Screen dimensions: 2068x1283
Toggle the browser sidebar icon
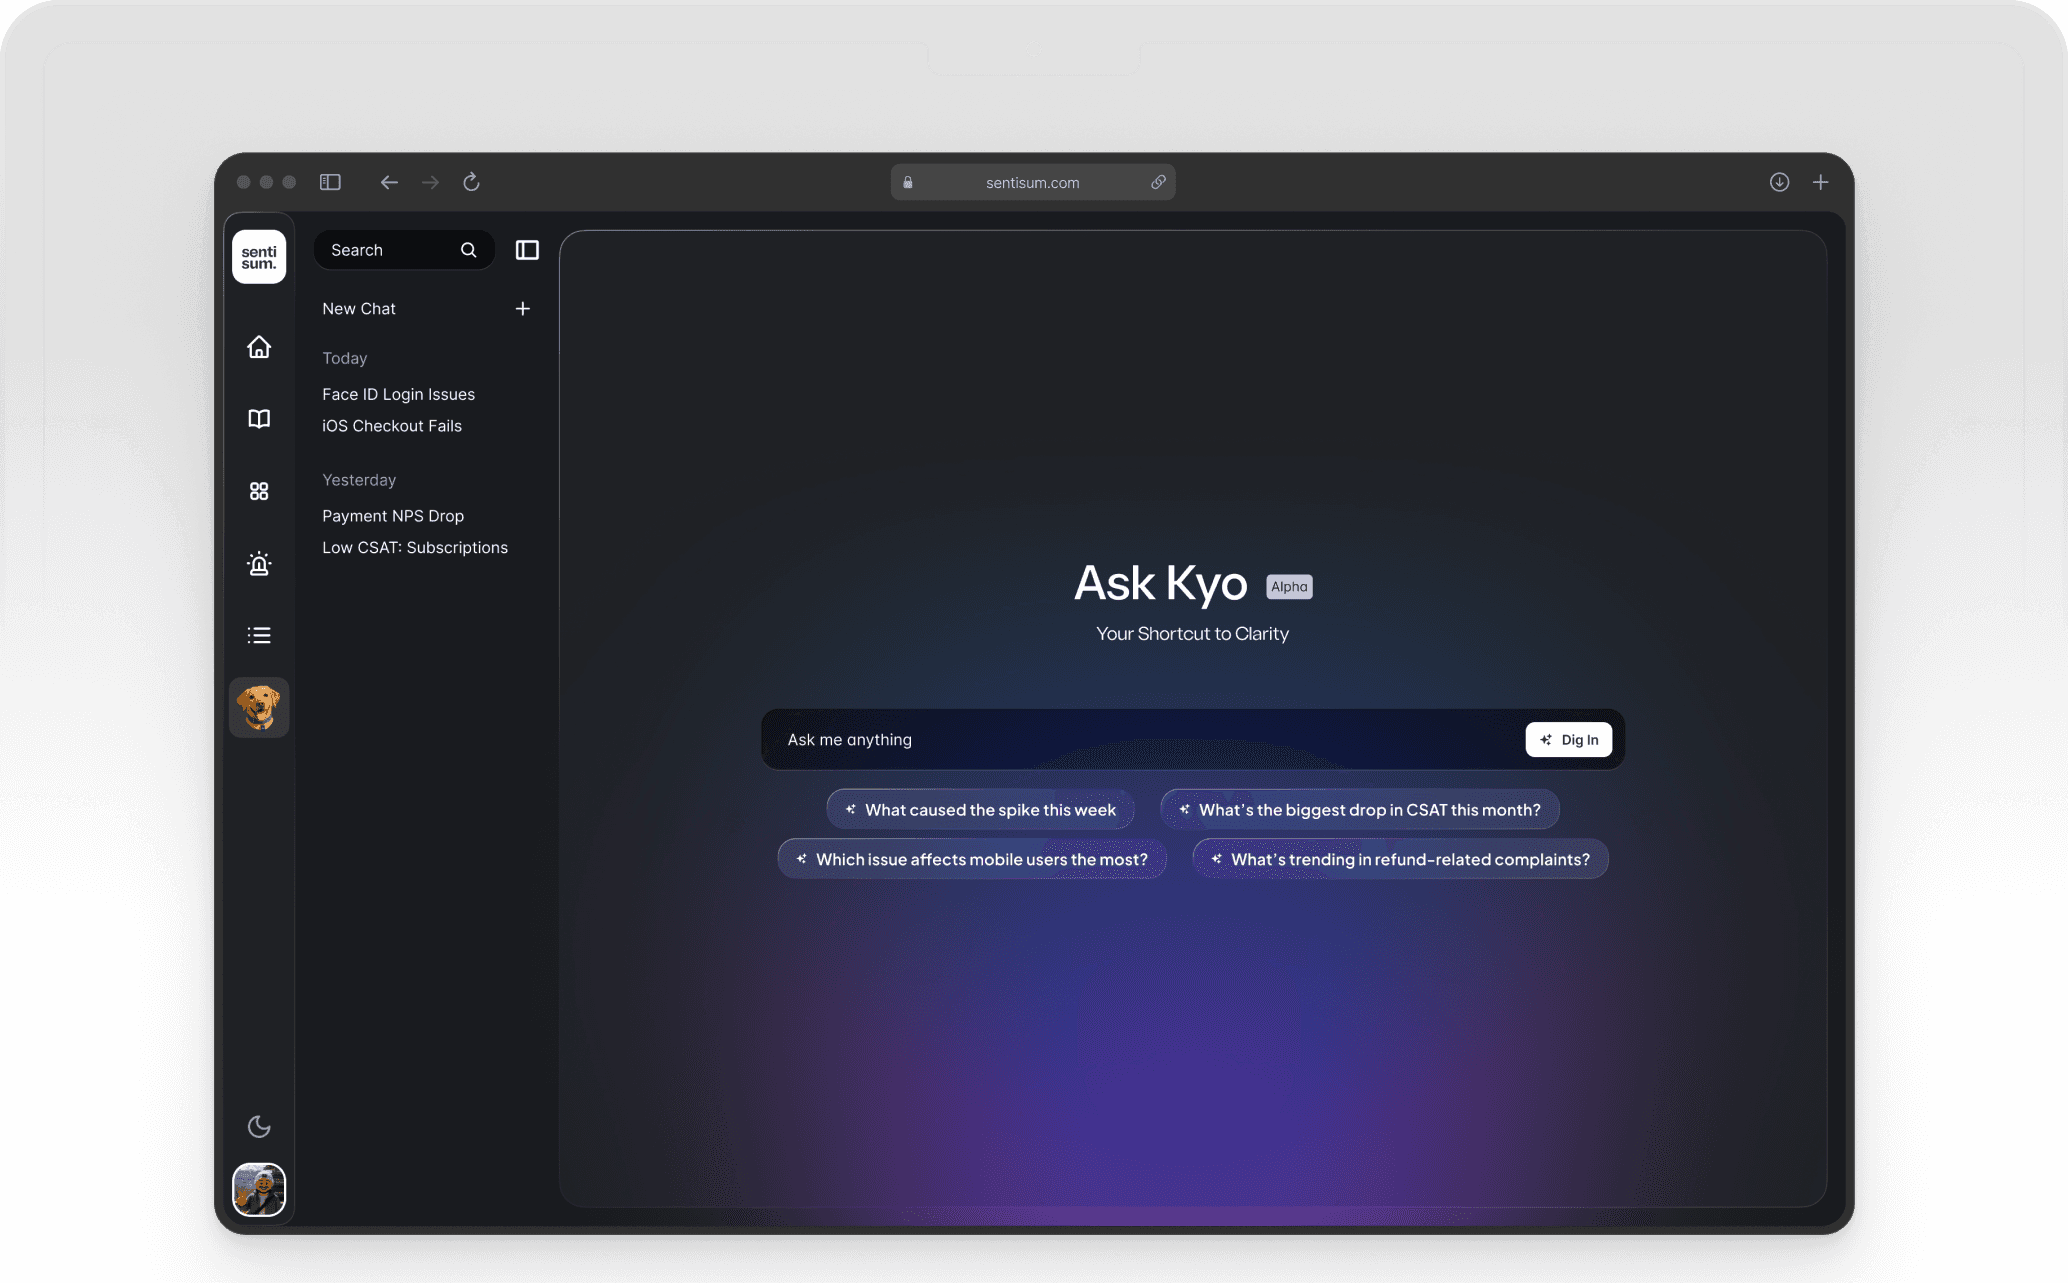pos(330,182)
